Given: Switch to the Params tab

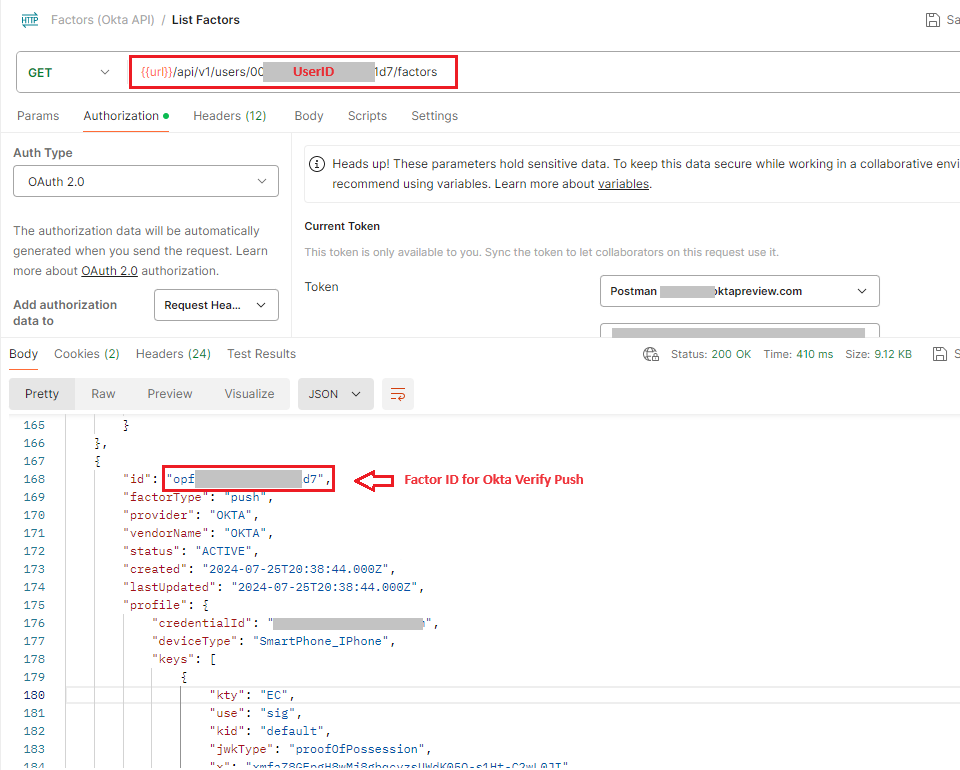Looking at the screenshot, I should pos(38,116).
